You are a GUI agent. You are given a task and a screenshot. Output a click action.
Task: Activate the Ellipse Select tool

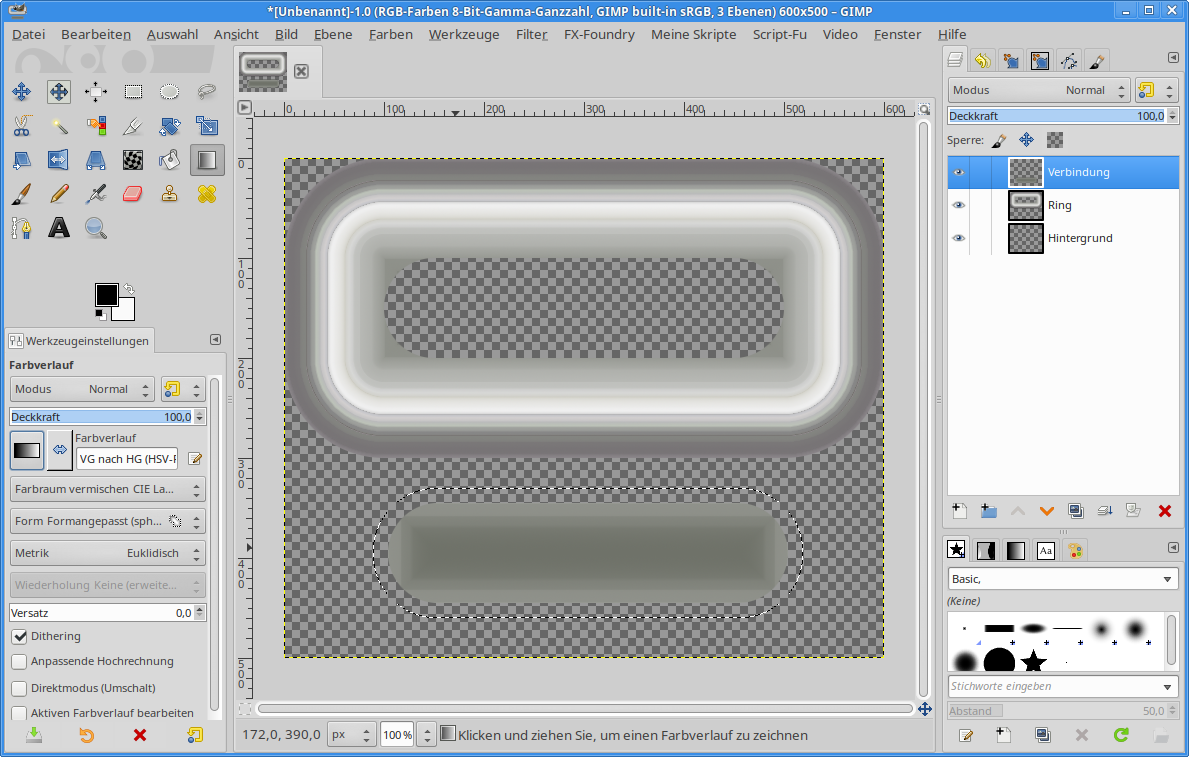(170, 92)
